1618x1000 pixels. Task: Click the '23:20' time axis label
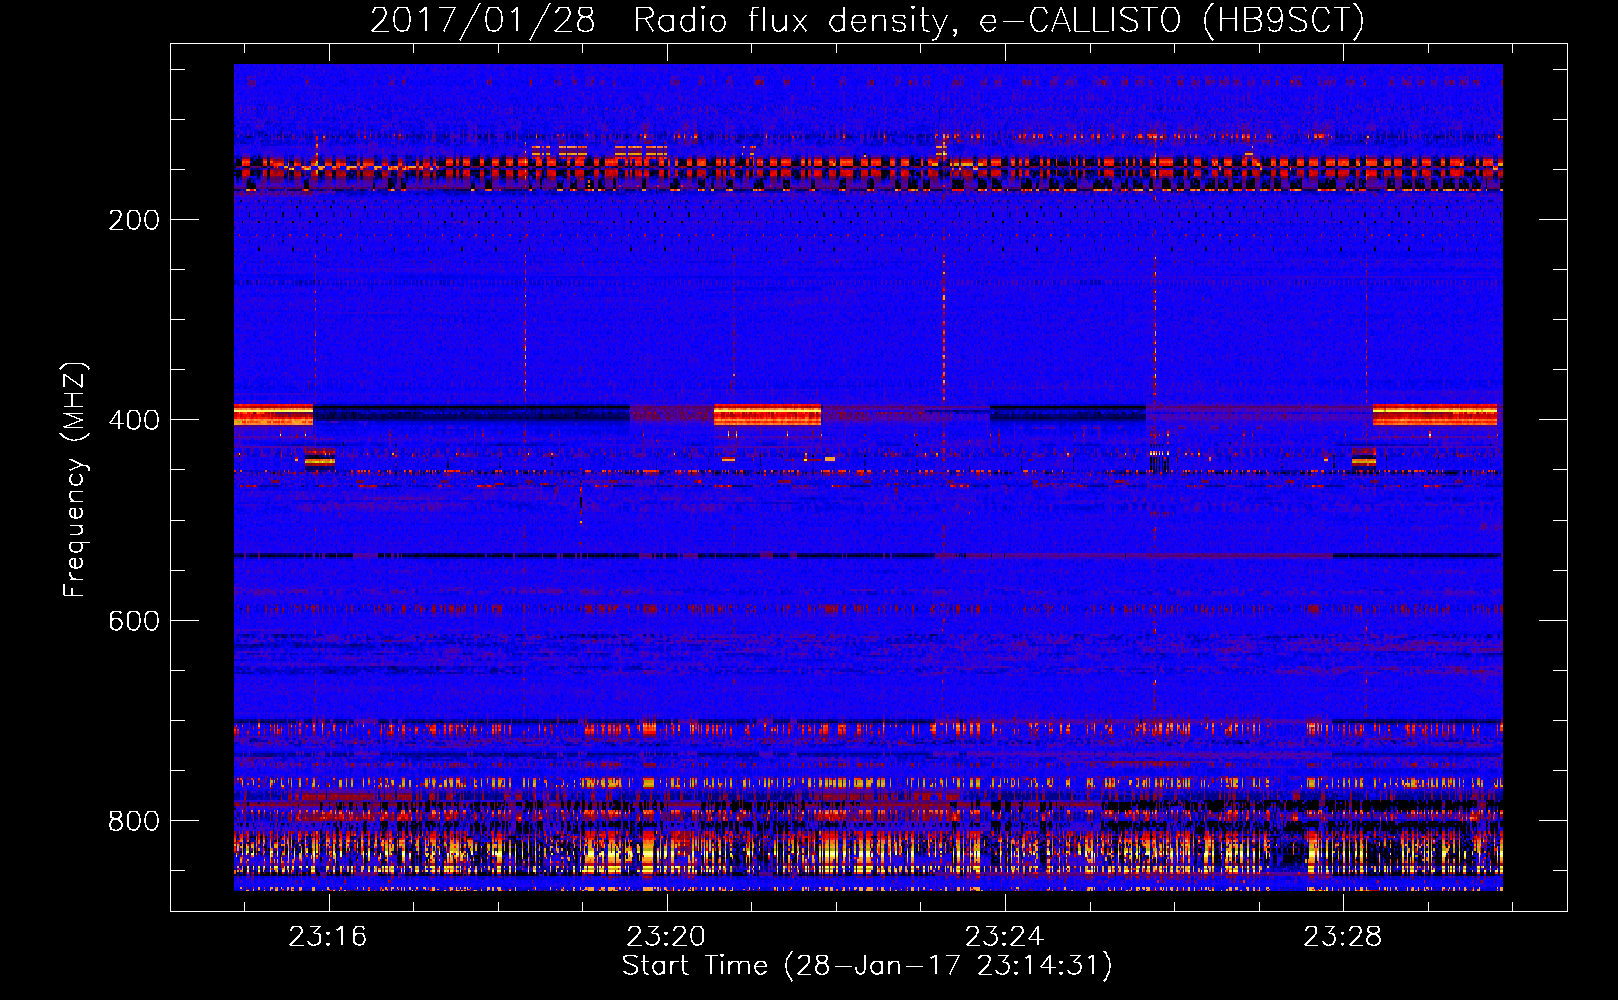[x=666, y=937]
